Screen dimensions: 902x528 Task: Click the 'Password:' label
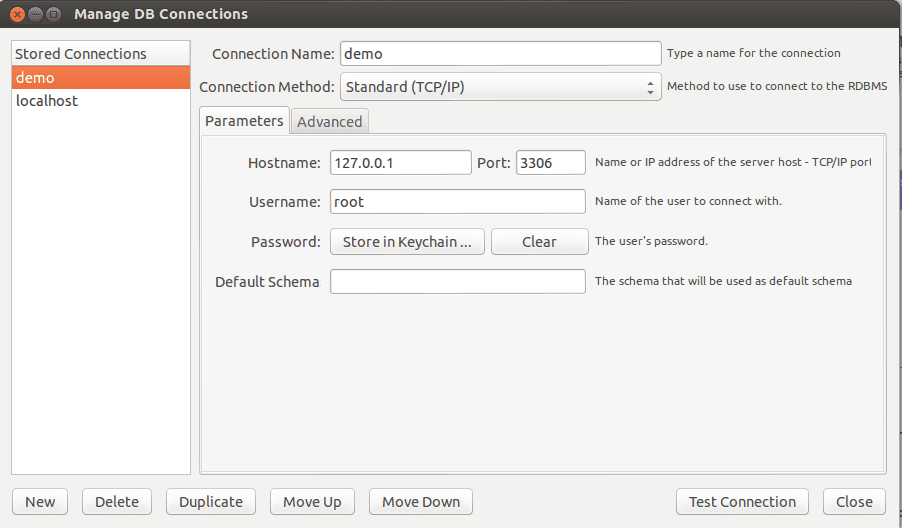(x=286, y=242)
